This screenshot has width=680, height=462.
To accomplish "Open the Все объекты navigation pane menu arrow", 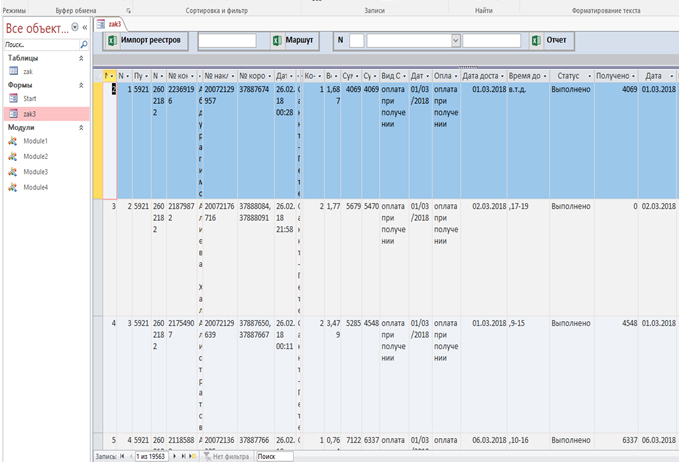I will [x=75, y=27].
